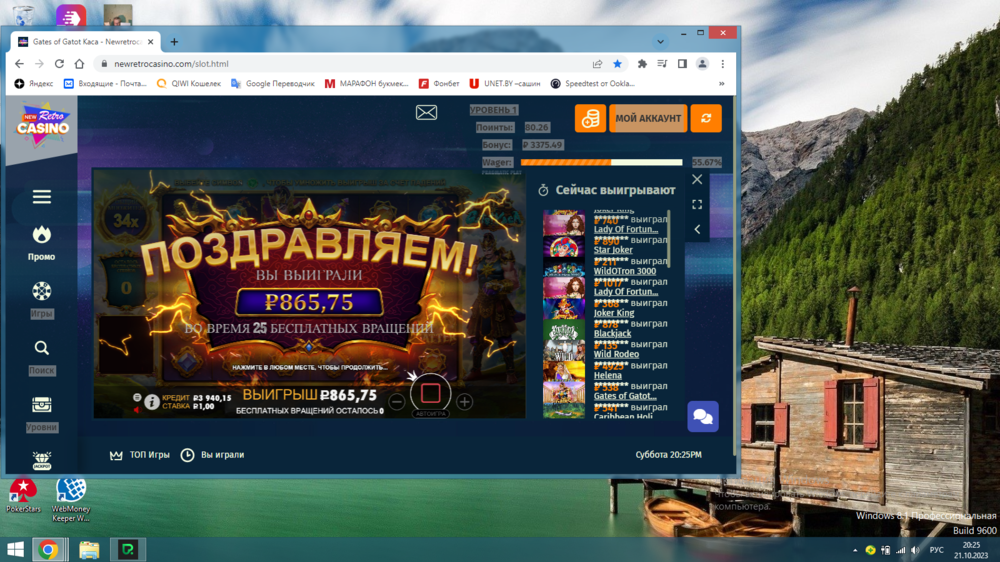Click the Поиск magnifier icon
1000x562 pixels.
pyautogui.click(x=42, y=348)
